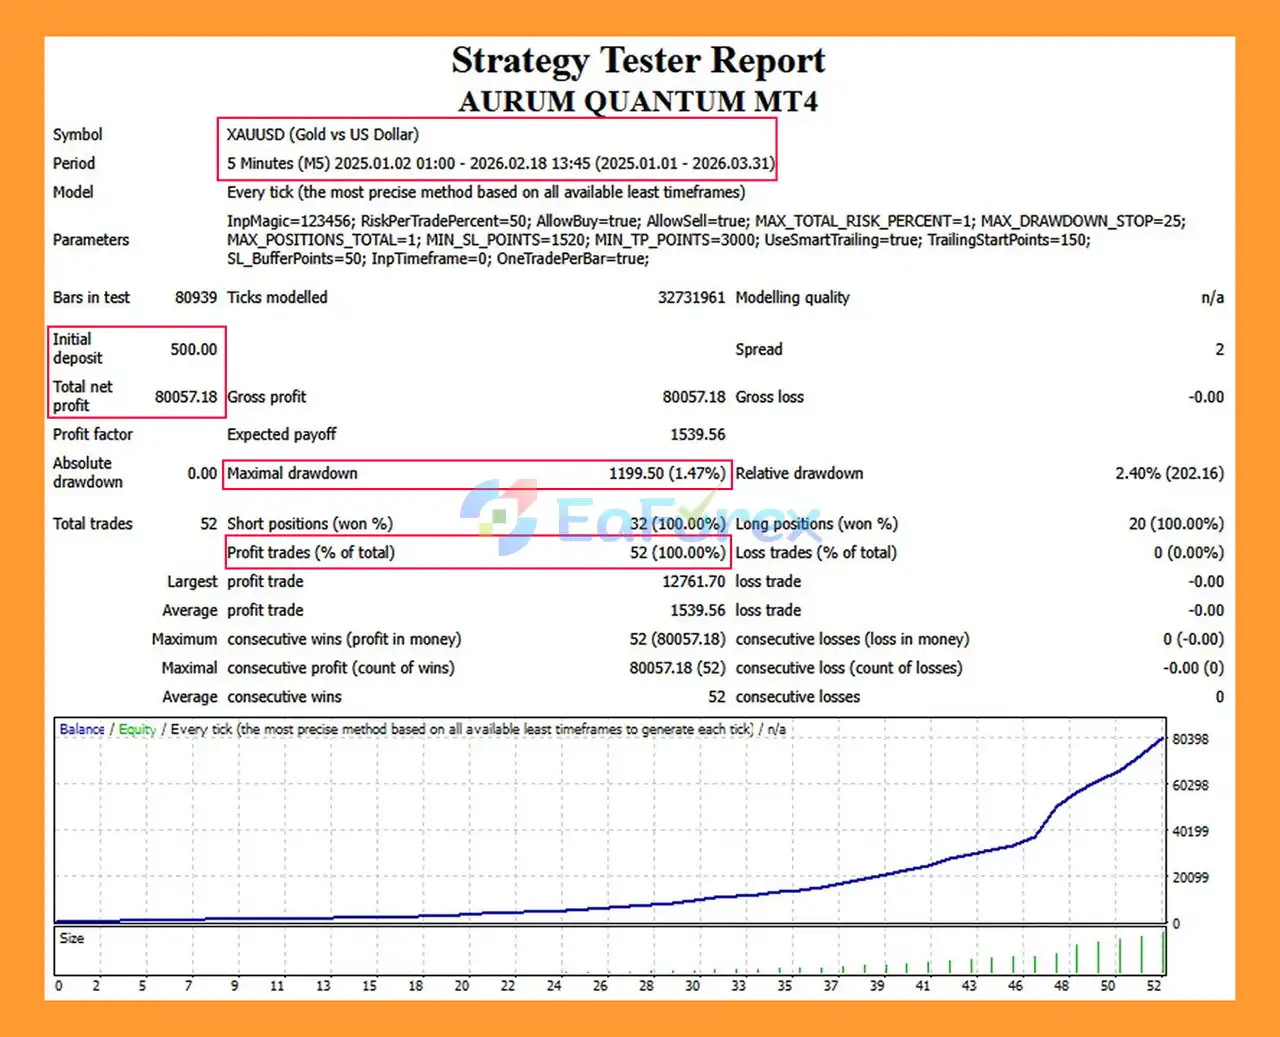Click the Balance legend label in chart
1280x1037 pixels.
[82, 729]
